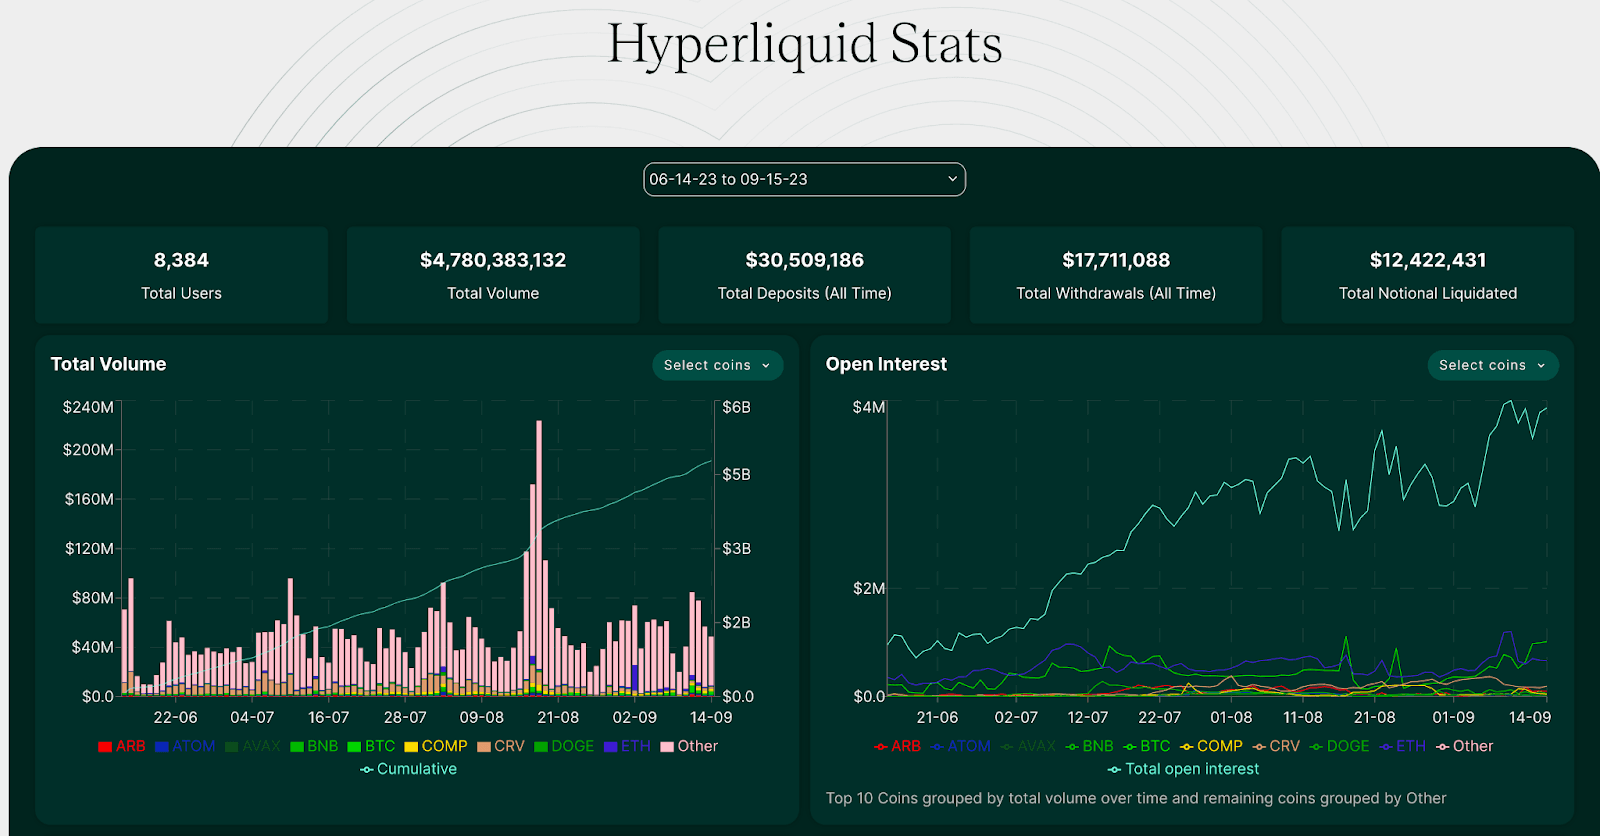Click the $2M label on Open Interest axis
The height and width of the screenshot is (836, 1600).
[868, 588]
